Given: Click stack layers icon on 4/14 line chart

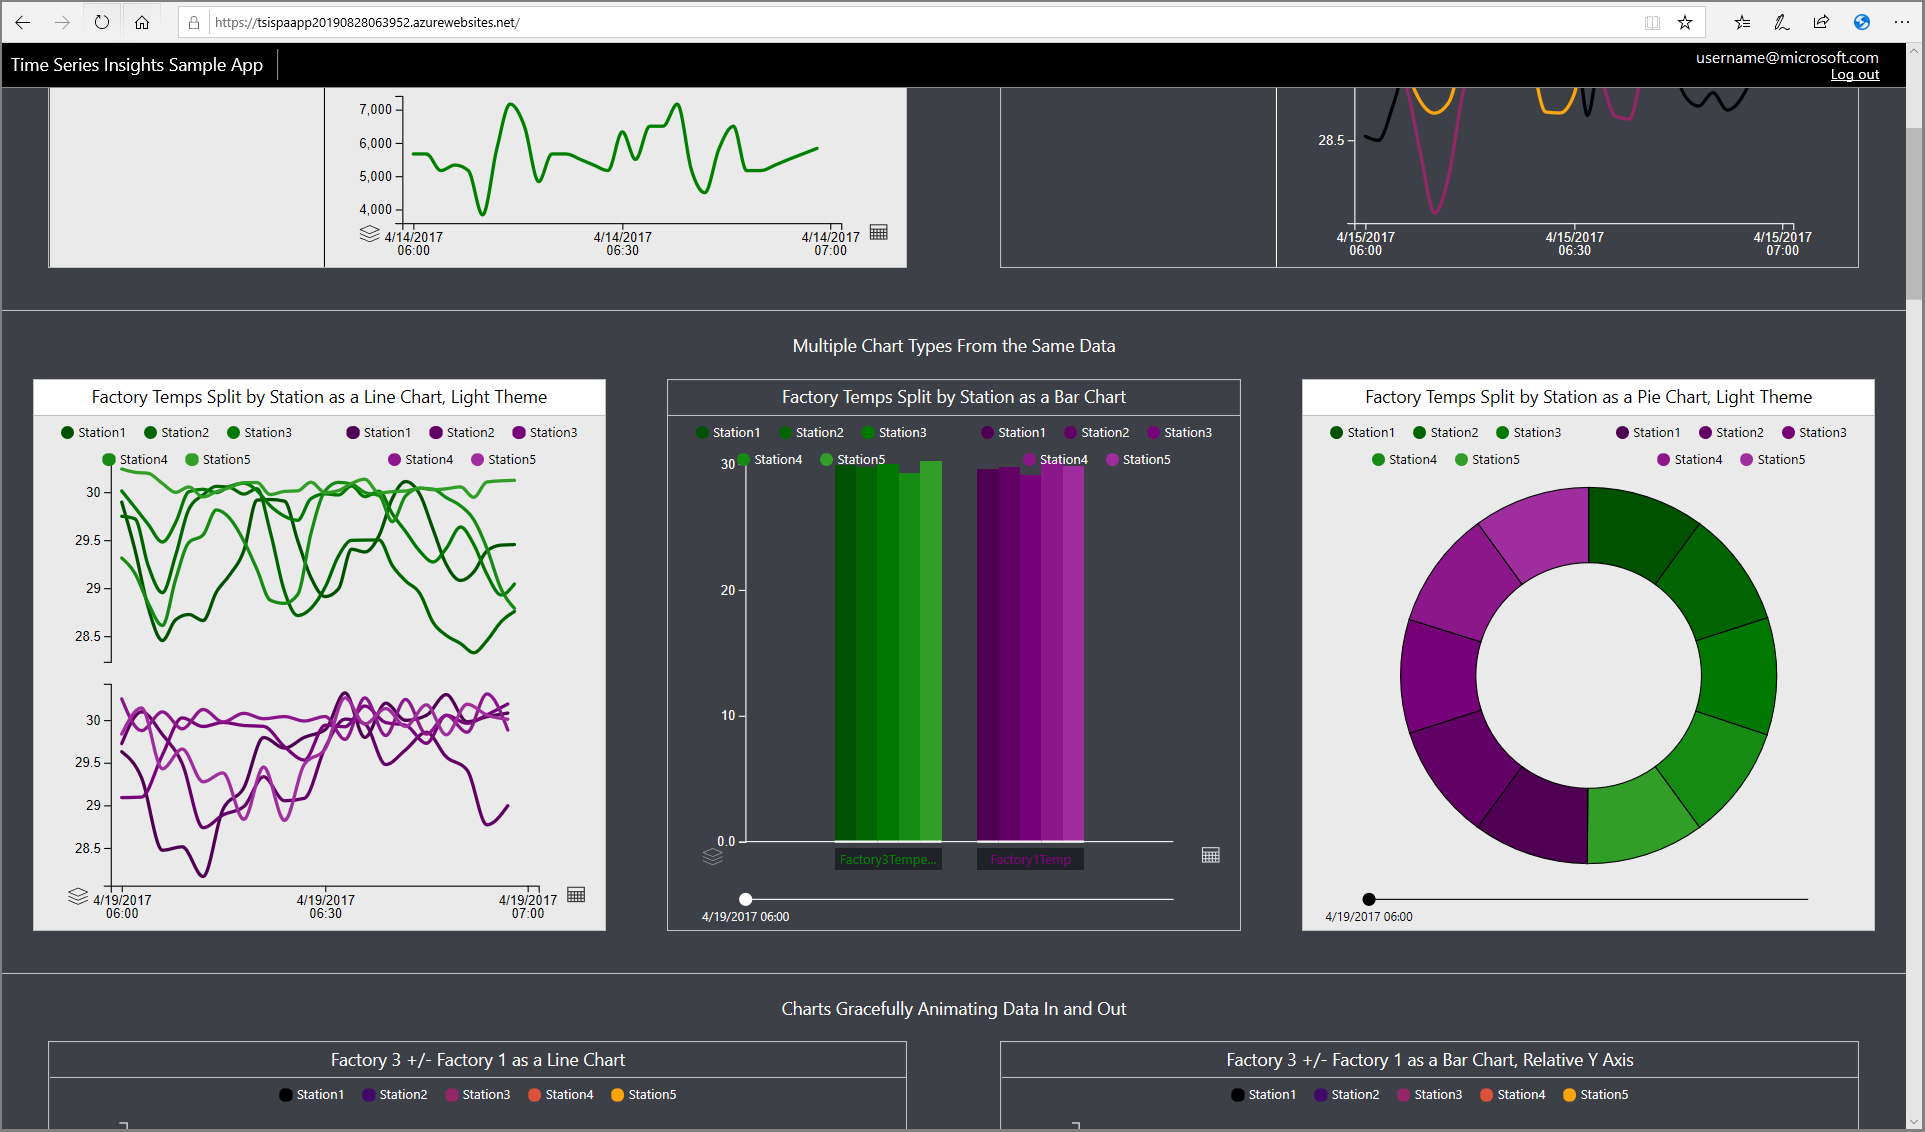Looking at the screenshot, I should click(369, 233).
